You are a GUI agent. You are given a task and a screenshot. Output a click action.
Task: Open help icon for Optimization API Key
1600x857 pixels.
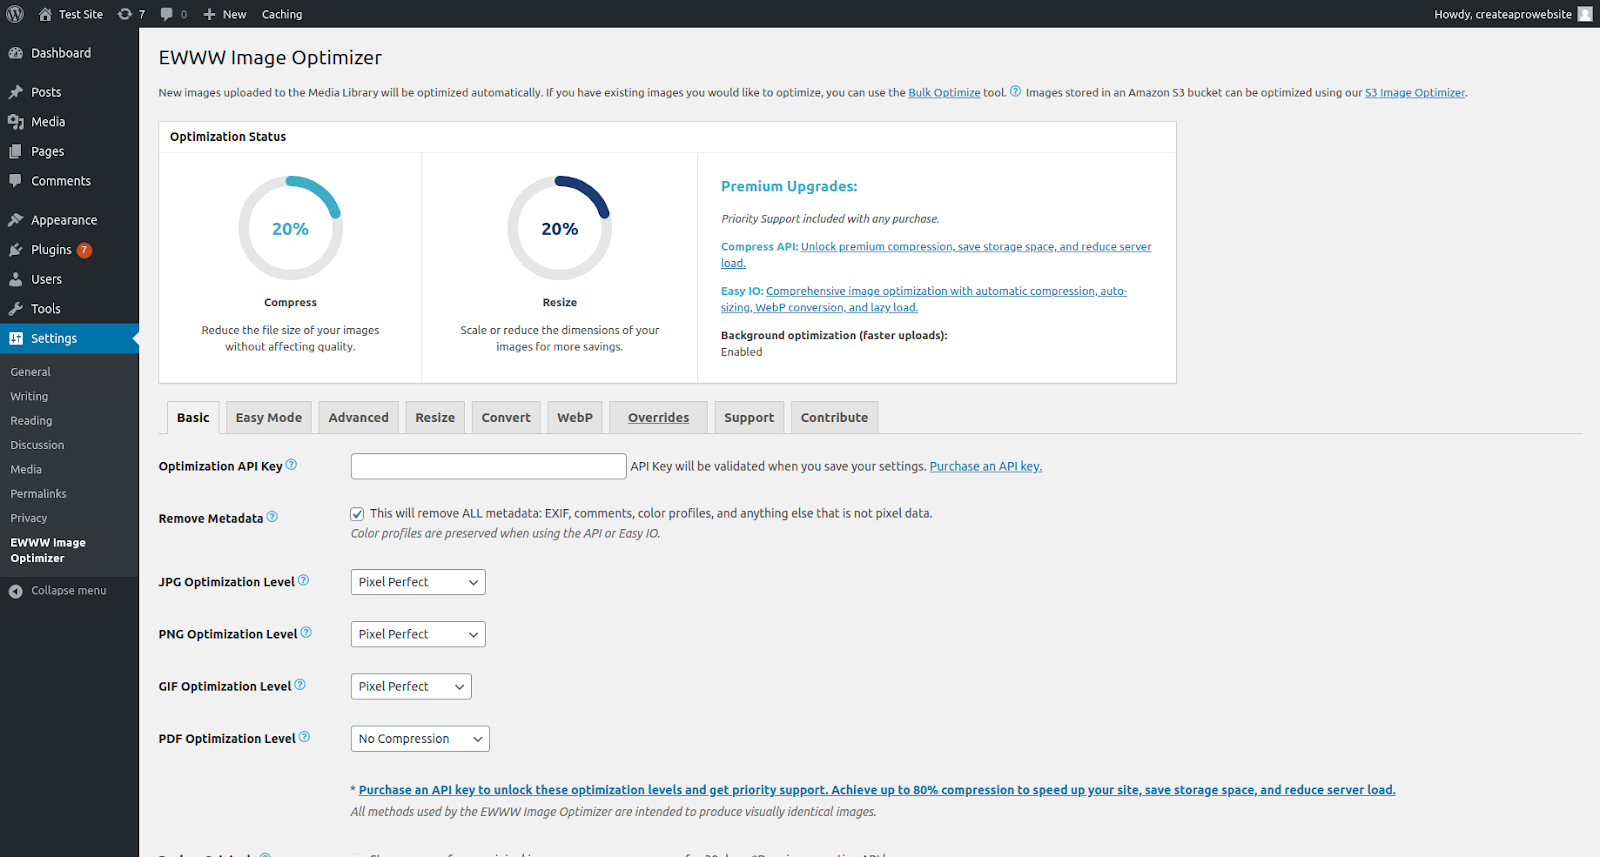(x=291, y=465)
